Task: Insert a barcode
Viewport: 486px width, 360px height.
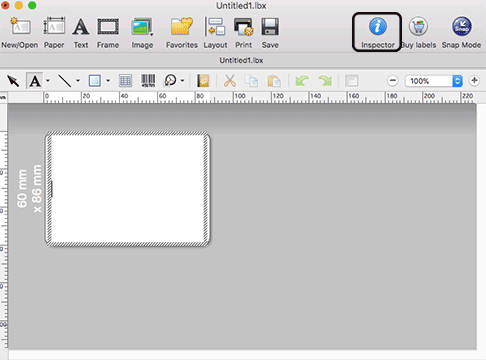Action: coord(148,81)
